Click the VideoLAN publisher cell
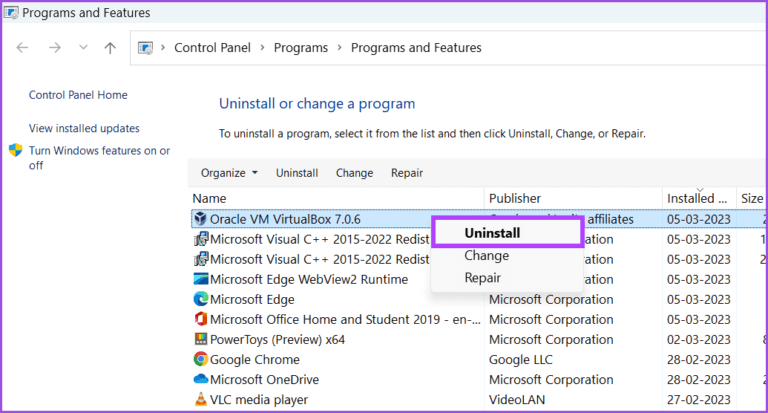This screenshot has width=768, height=413. (x=517, y=400)
